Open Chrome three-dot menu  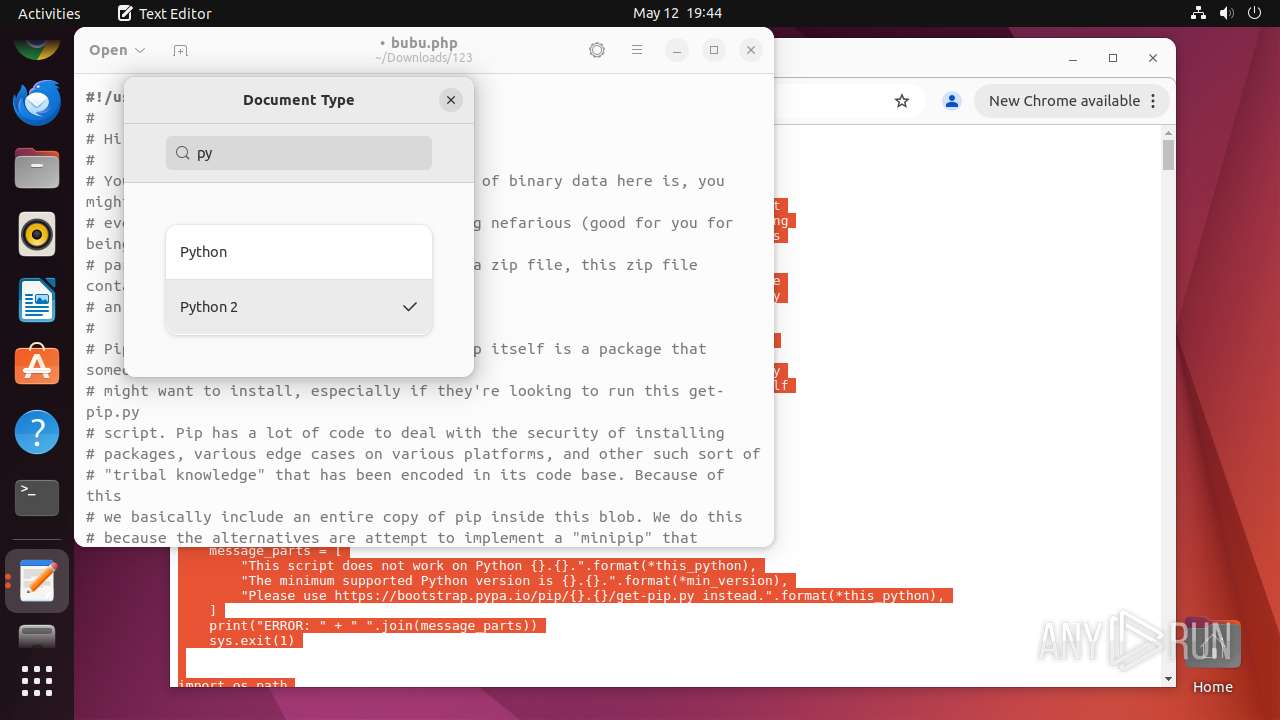point(1153,101)
